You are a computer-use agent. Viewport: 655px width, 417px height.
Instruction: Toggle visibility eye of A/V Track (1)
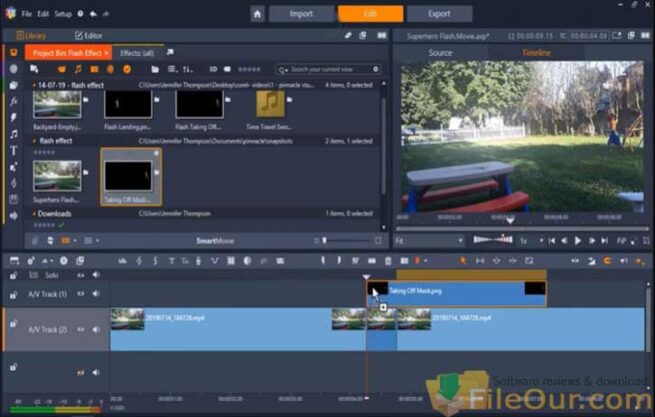tap(81, 294)
